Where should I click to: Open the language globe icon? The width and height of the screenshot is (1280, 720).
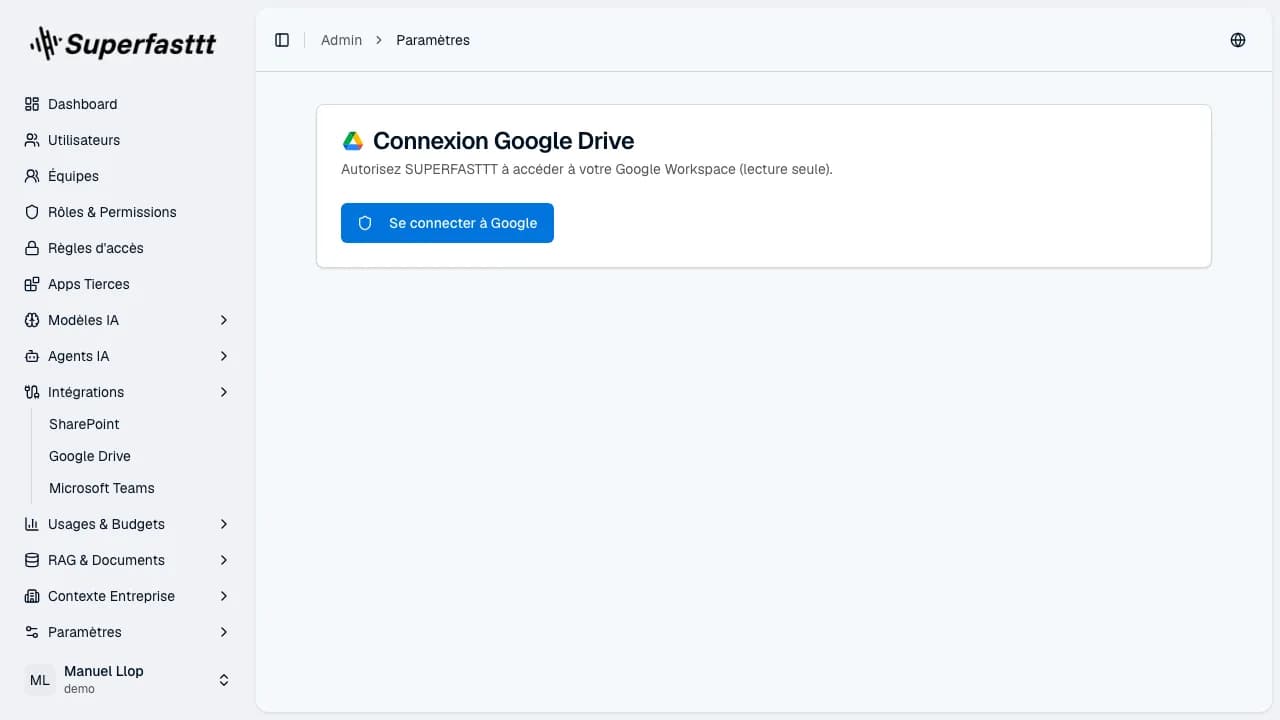pyautogui.click(x=1238, y=40)
